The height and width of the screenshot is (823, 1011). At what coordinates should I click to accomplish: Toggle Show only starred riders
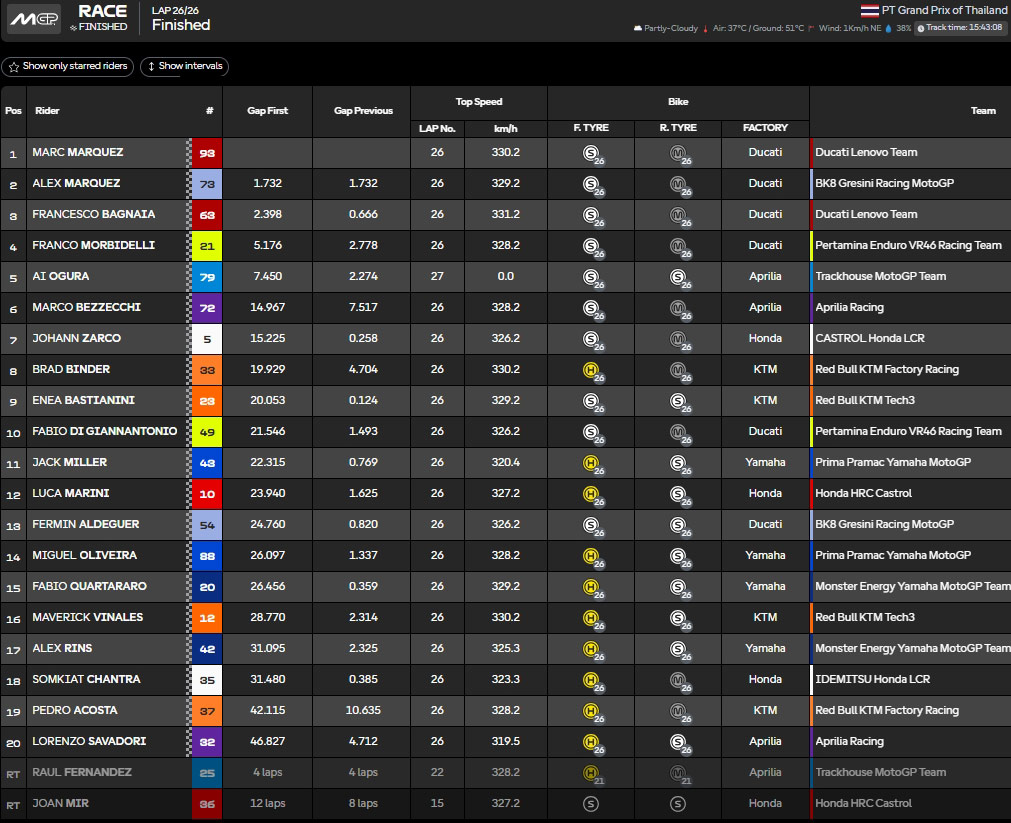[67, 67]
